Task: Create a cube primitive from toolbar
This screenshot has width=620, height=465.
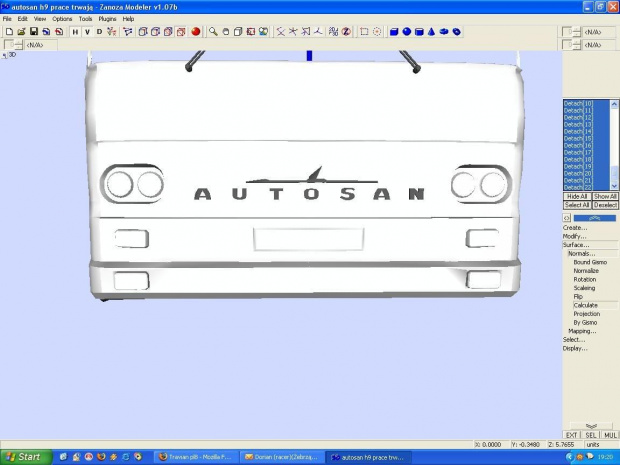Action: click(x=395, y=31)
